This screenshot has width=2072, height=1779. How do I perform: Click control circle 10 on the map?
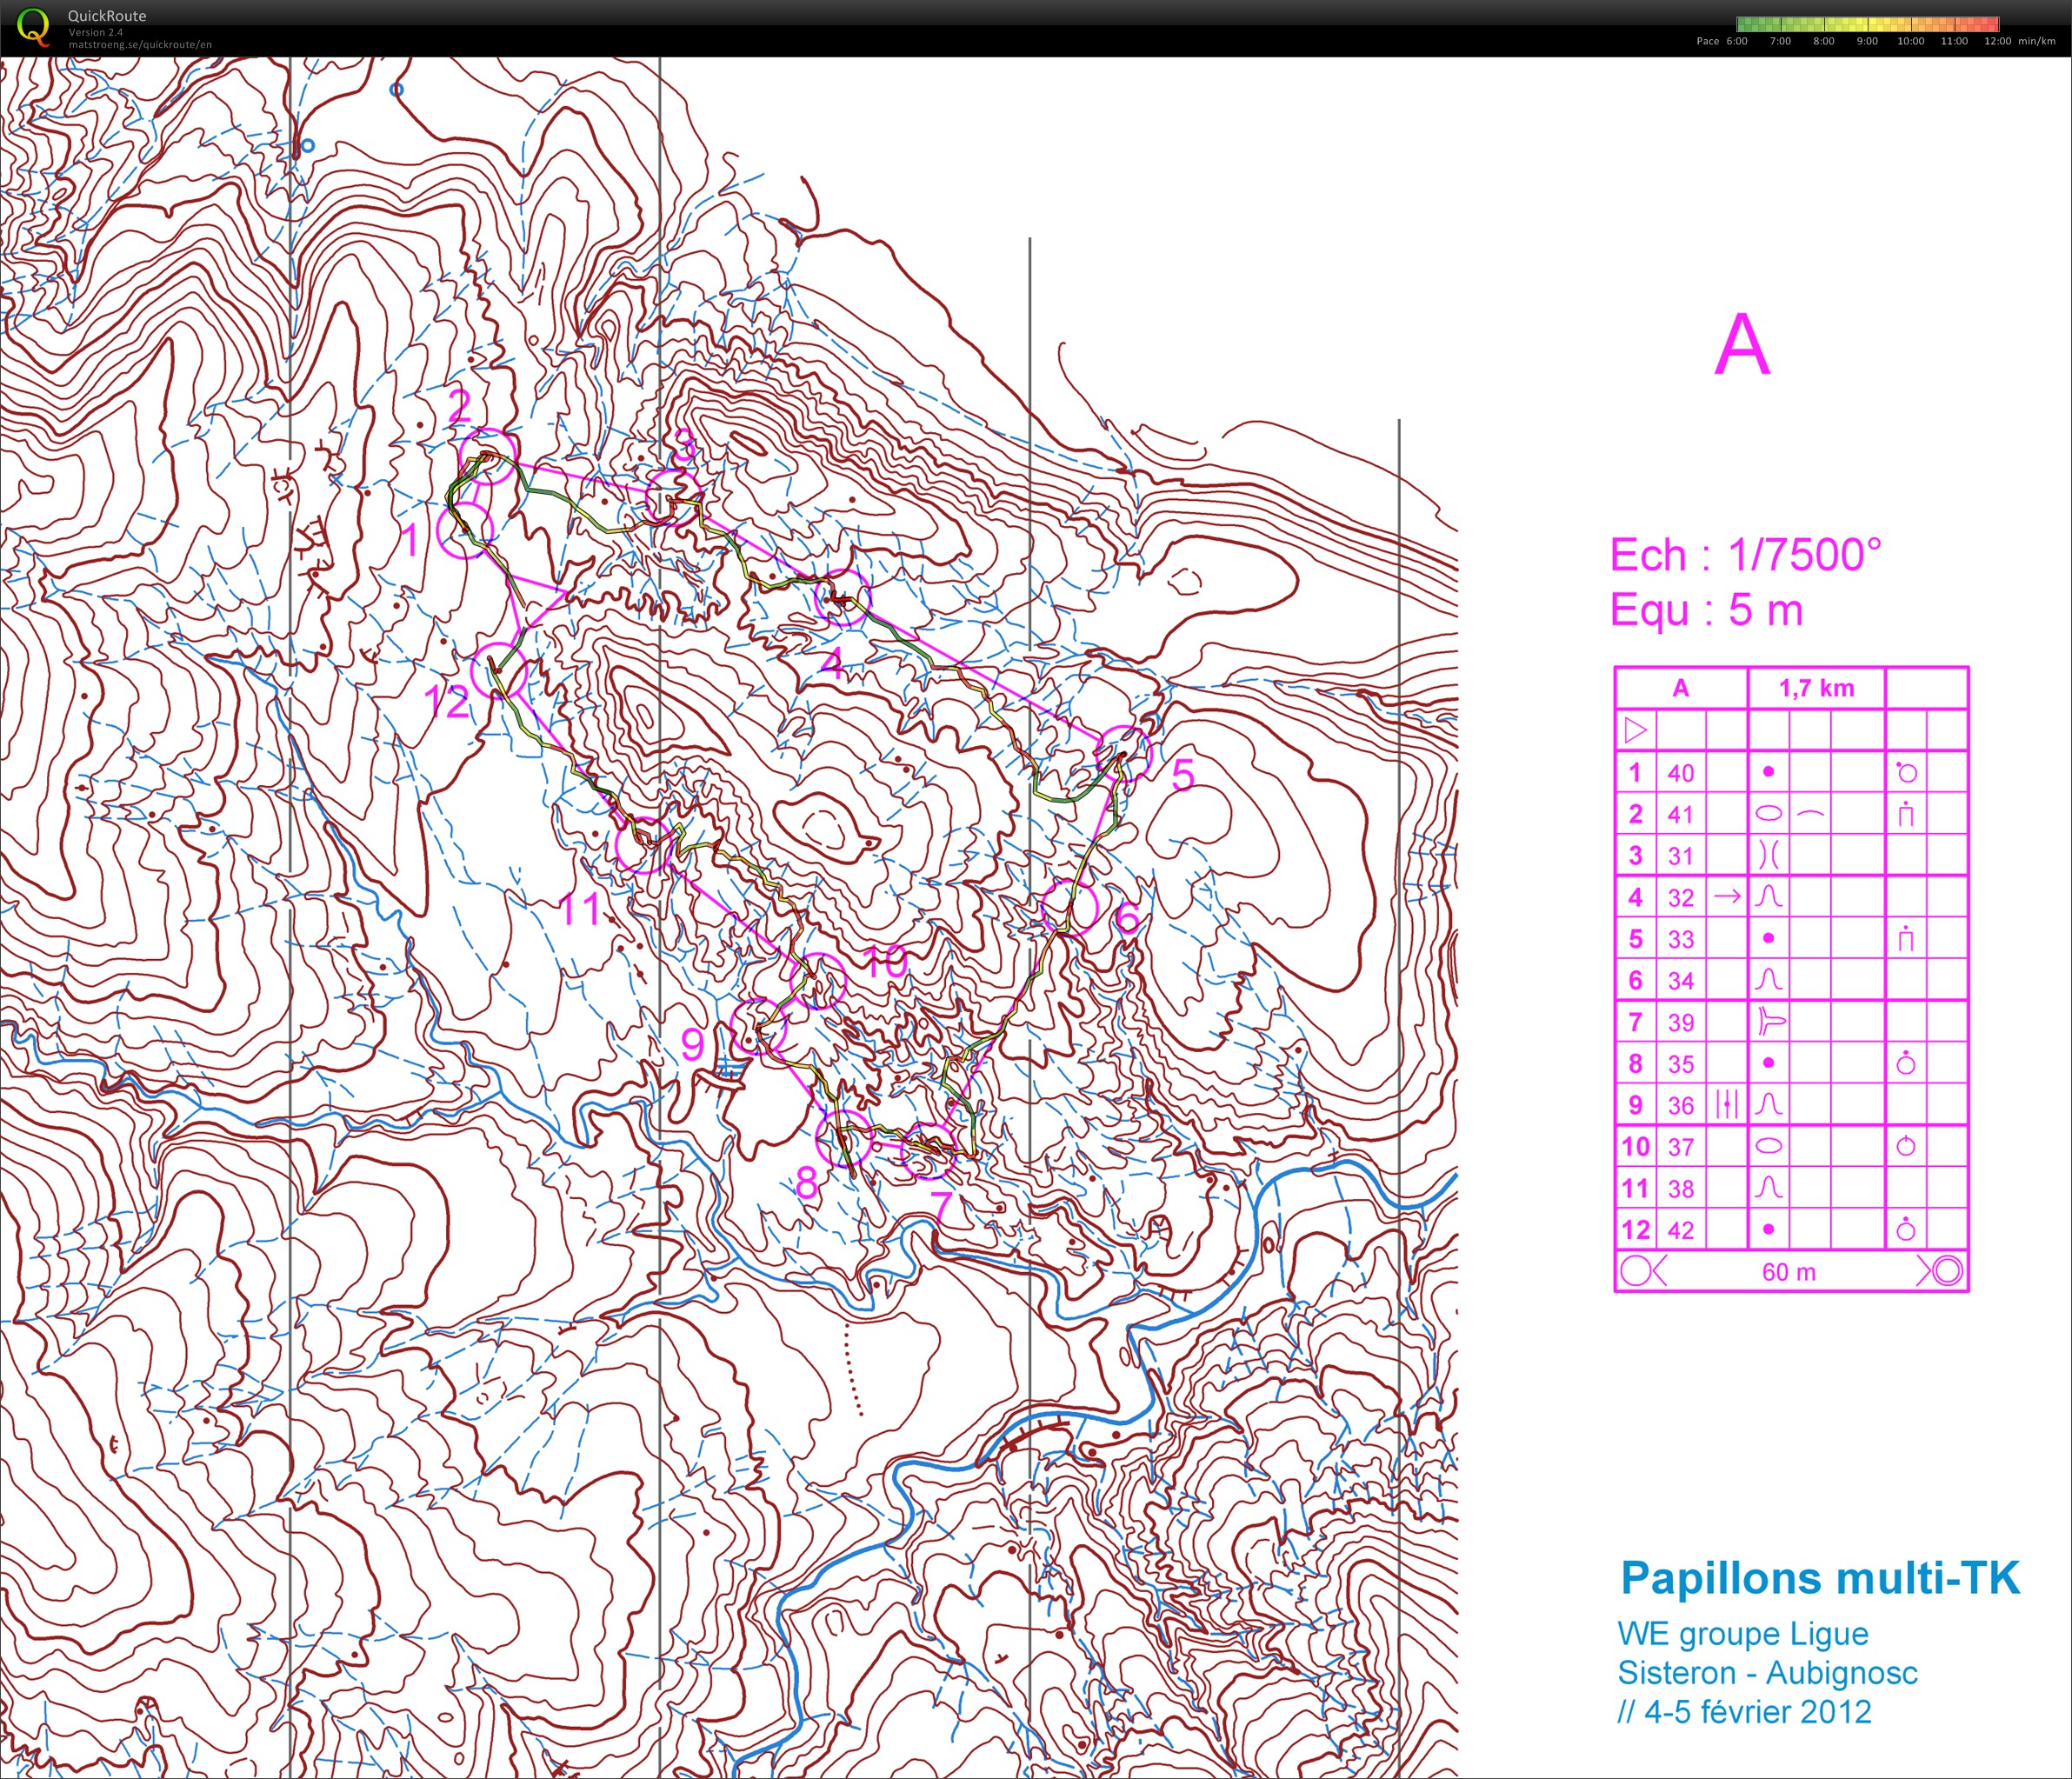coord(818,980)
